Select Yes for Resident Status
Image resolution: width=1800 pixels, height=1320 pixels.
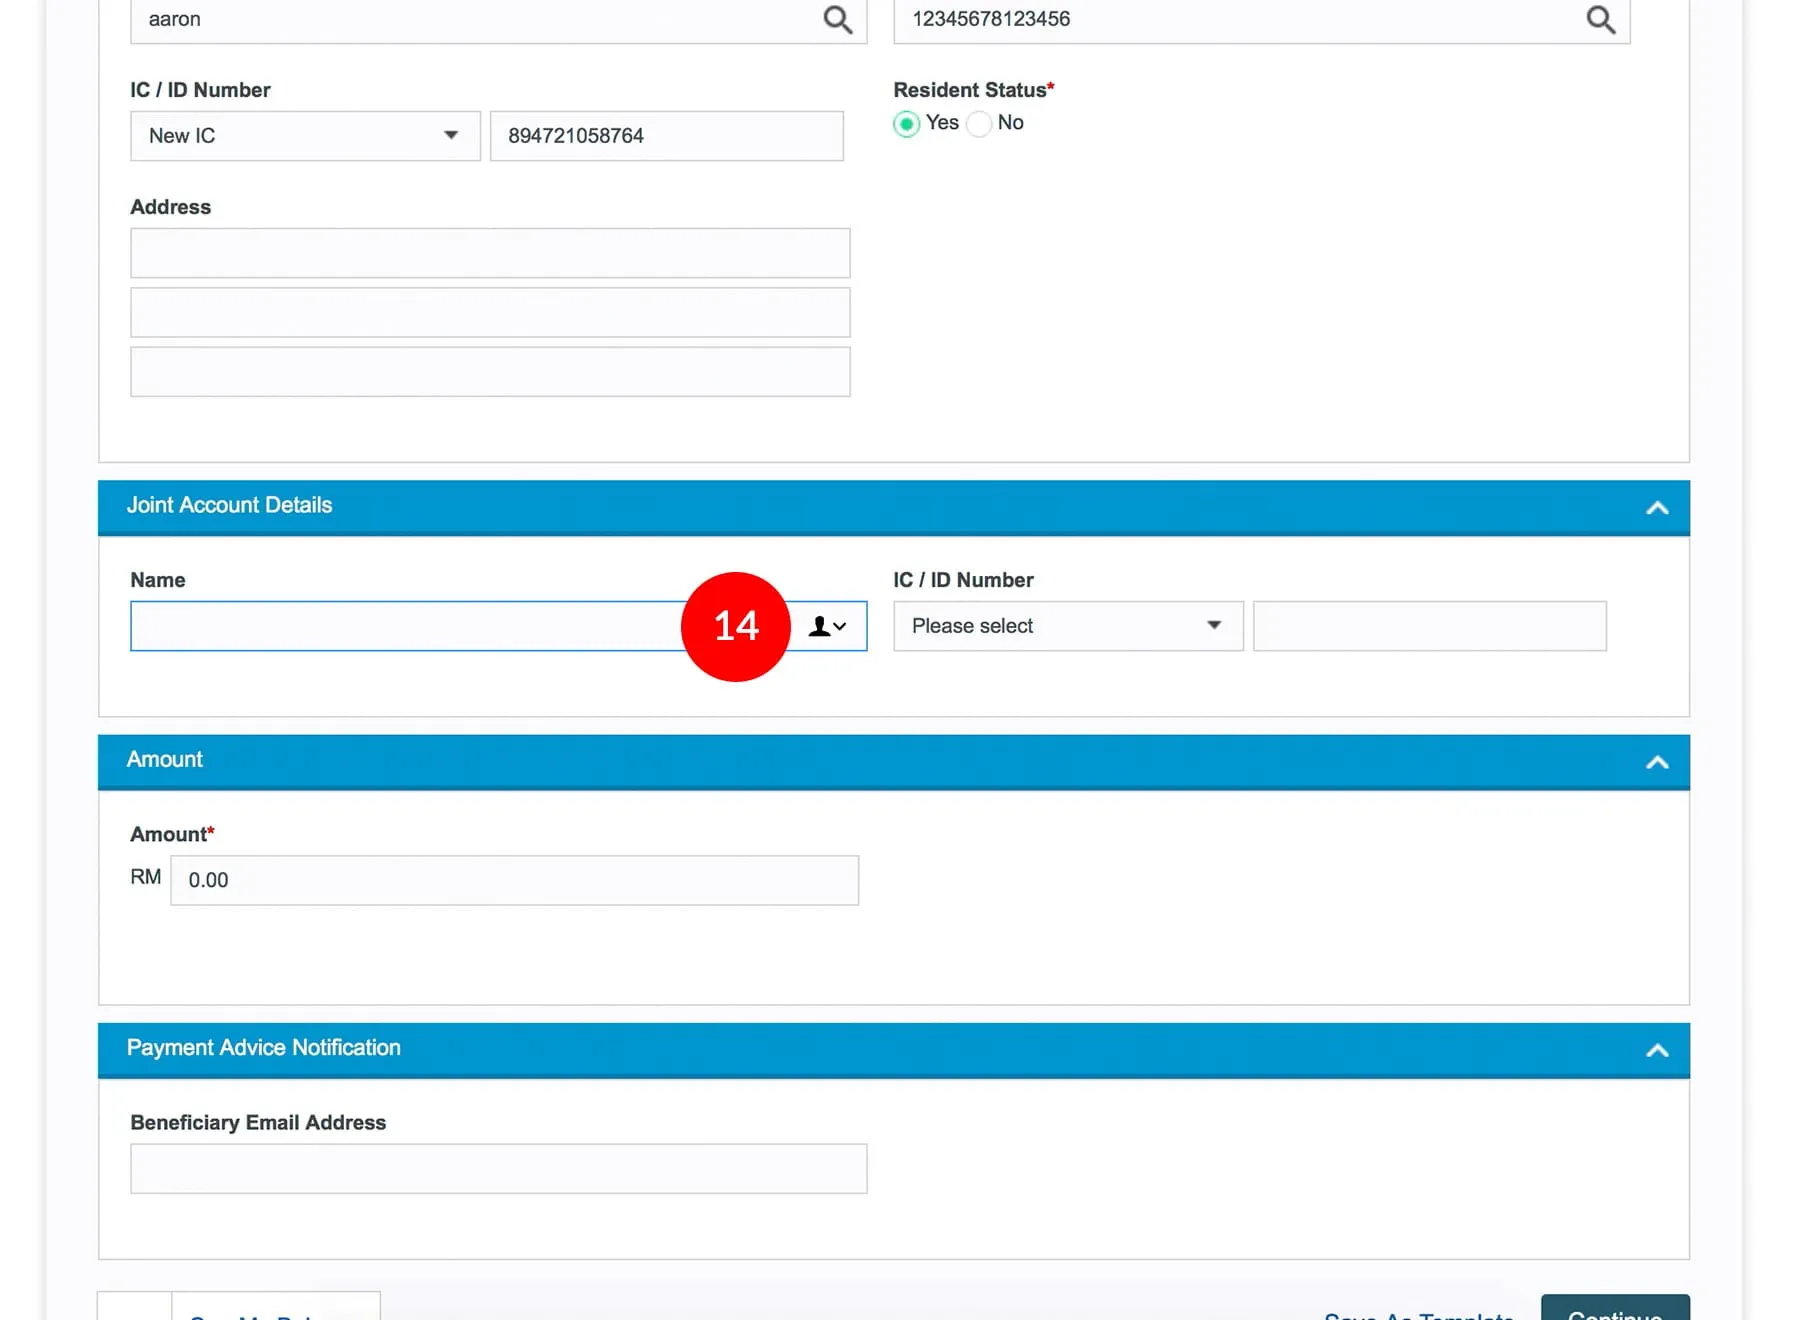click(x=907, y=124)
